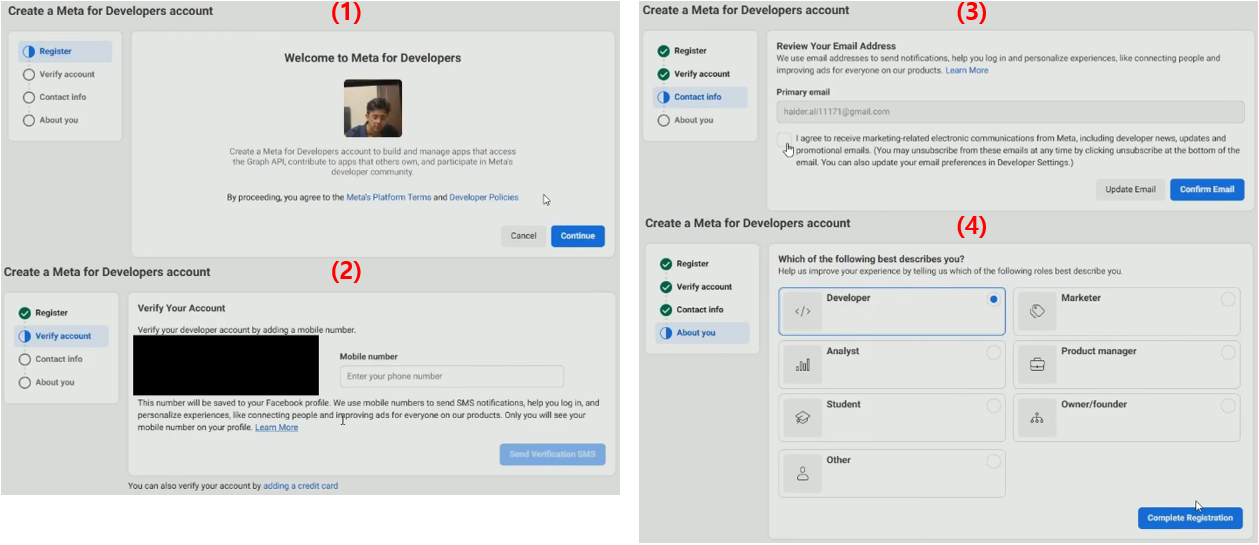The width and height of the screenshot is (1259, 545).
Task: Click the 'Welcome to Meta for Developers' heading
Action: 373,58
